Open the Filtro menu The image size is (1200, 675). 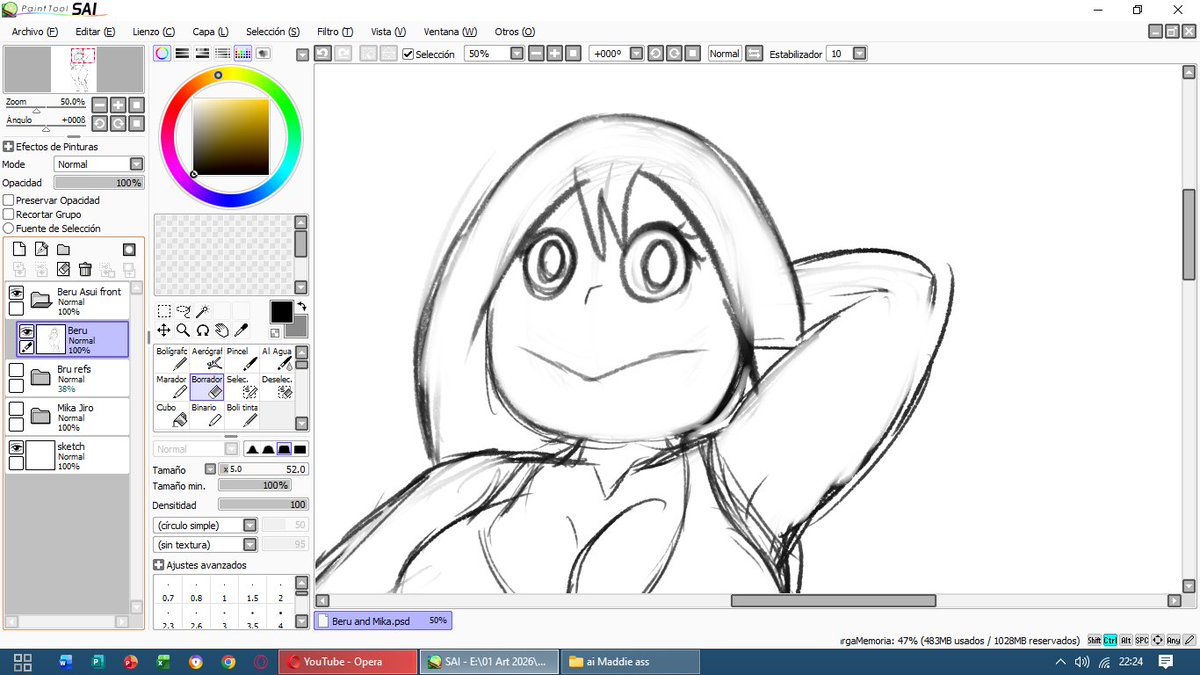334,31
